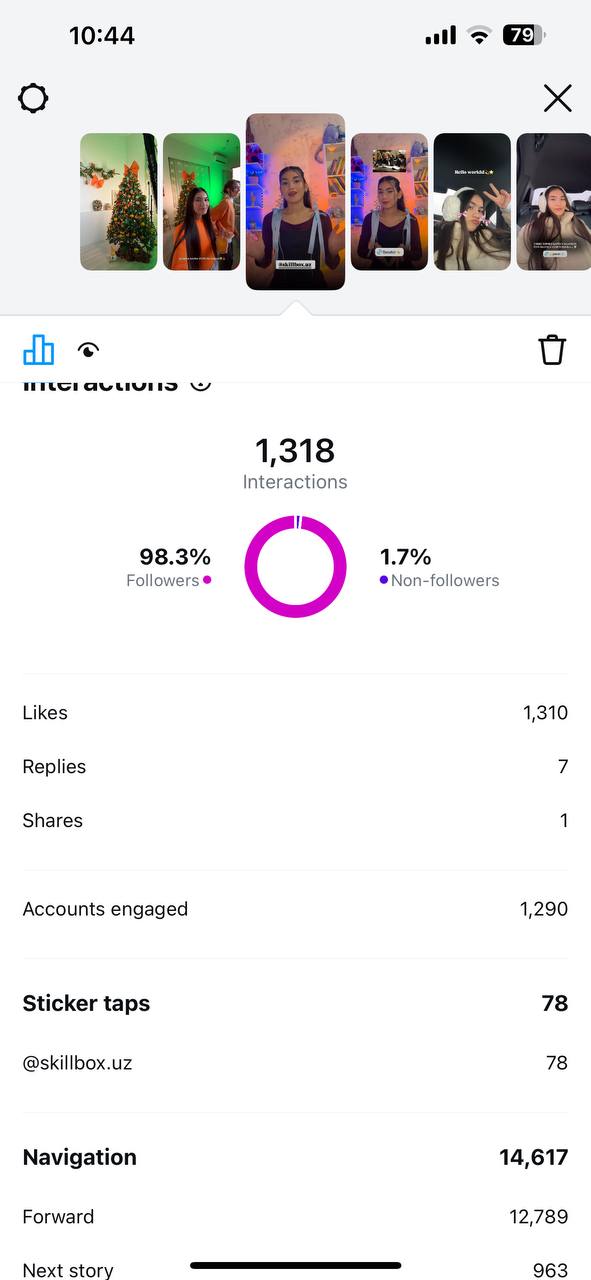Open the rightmost partially visible story thumbnail

[x=553, y=202]
